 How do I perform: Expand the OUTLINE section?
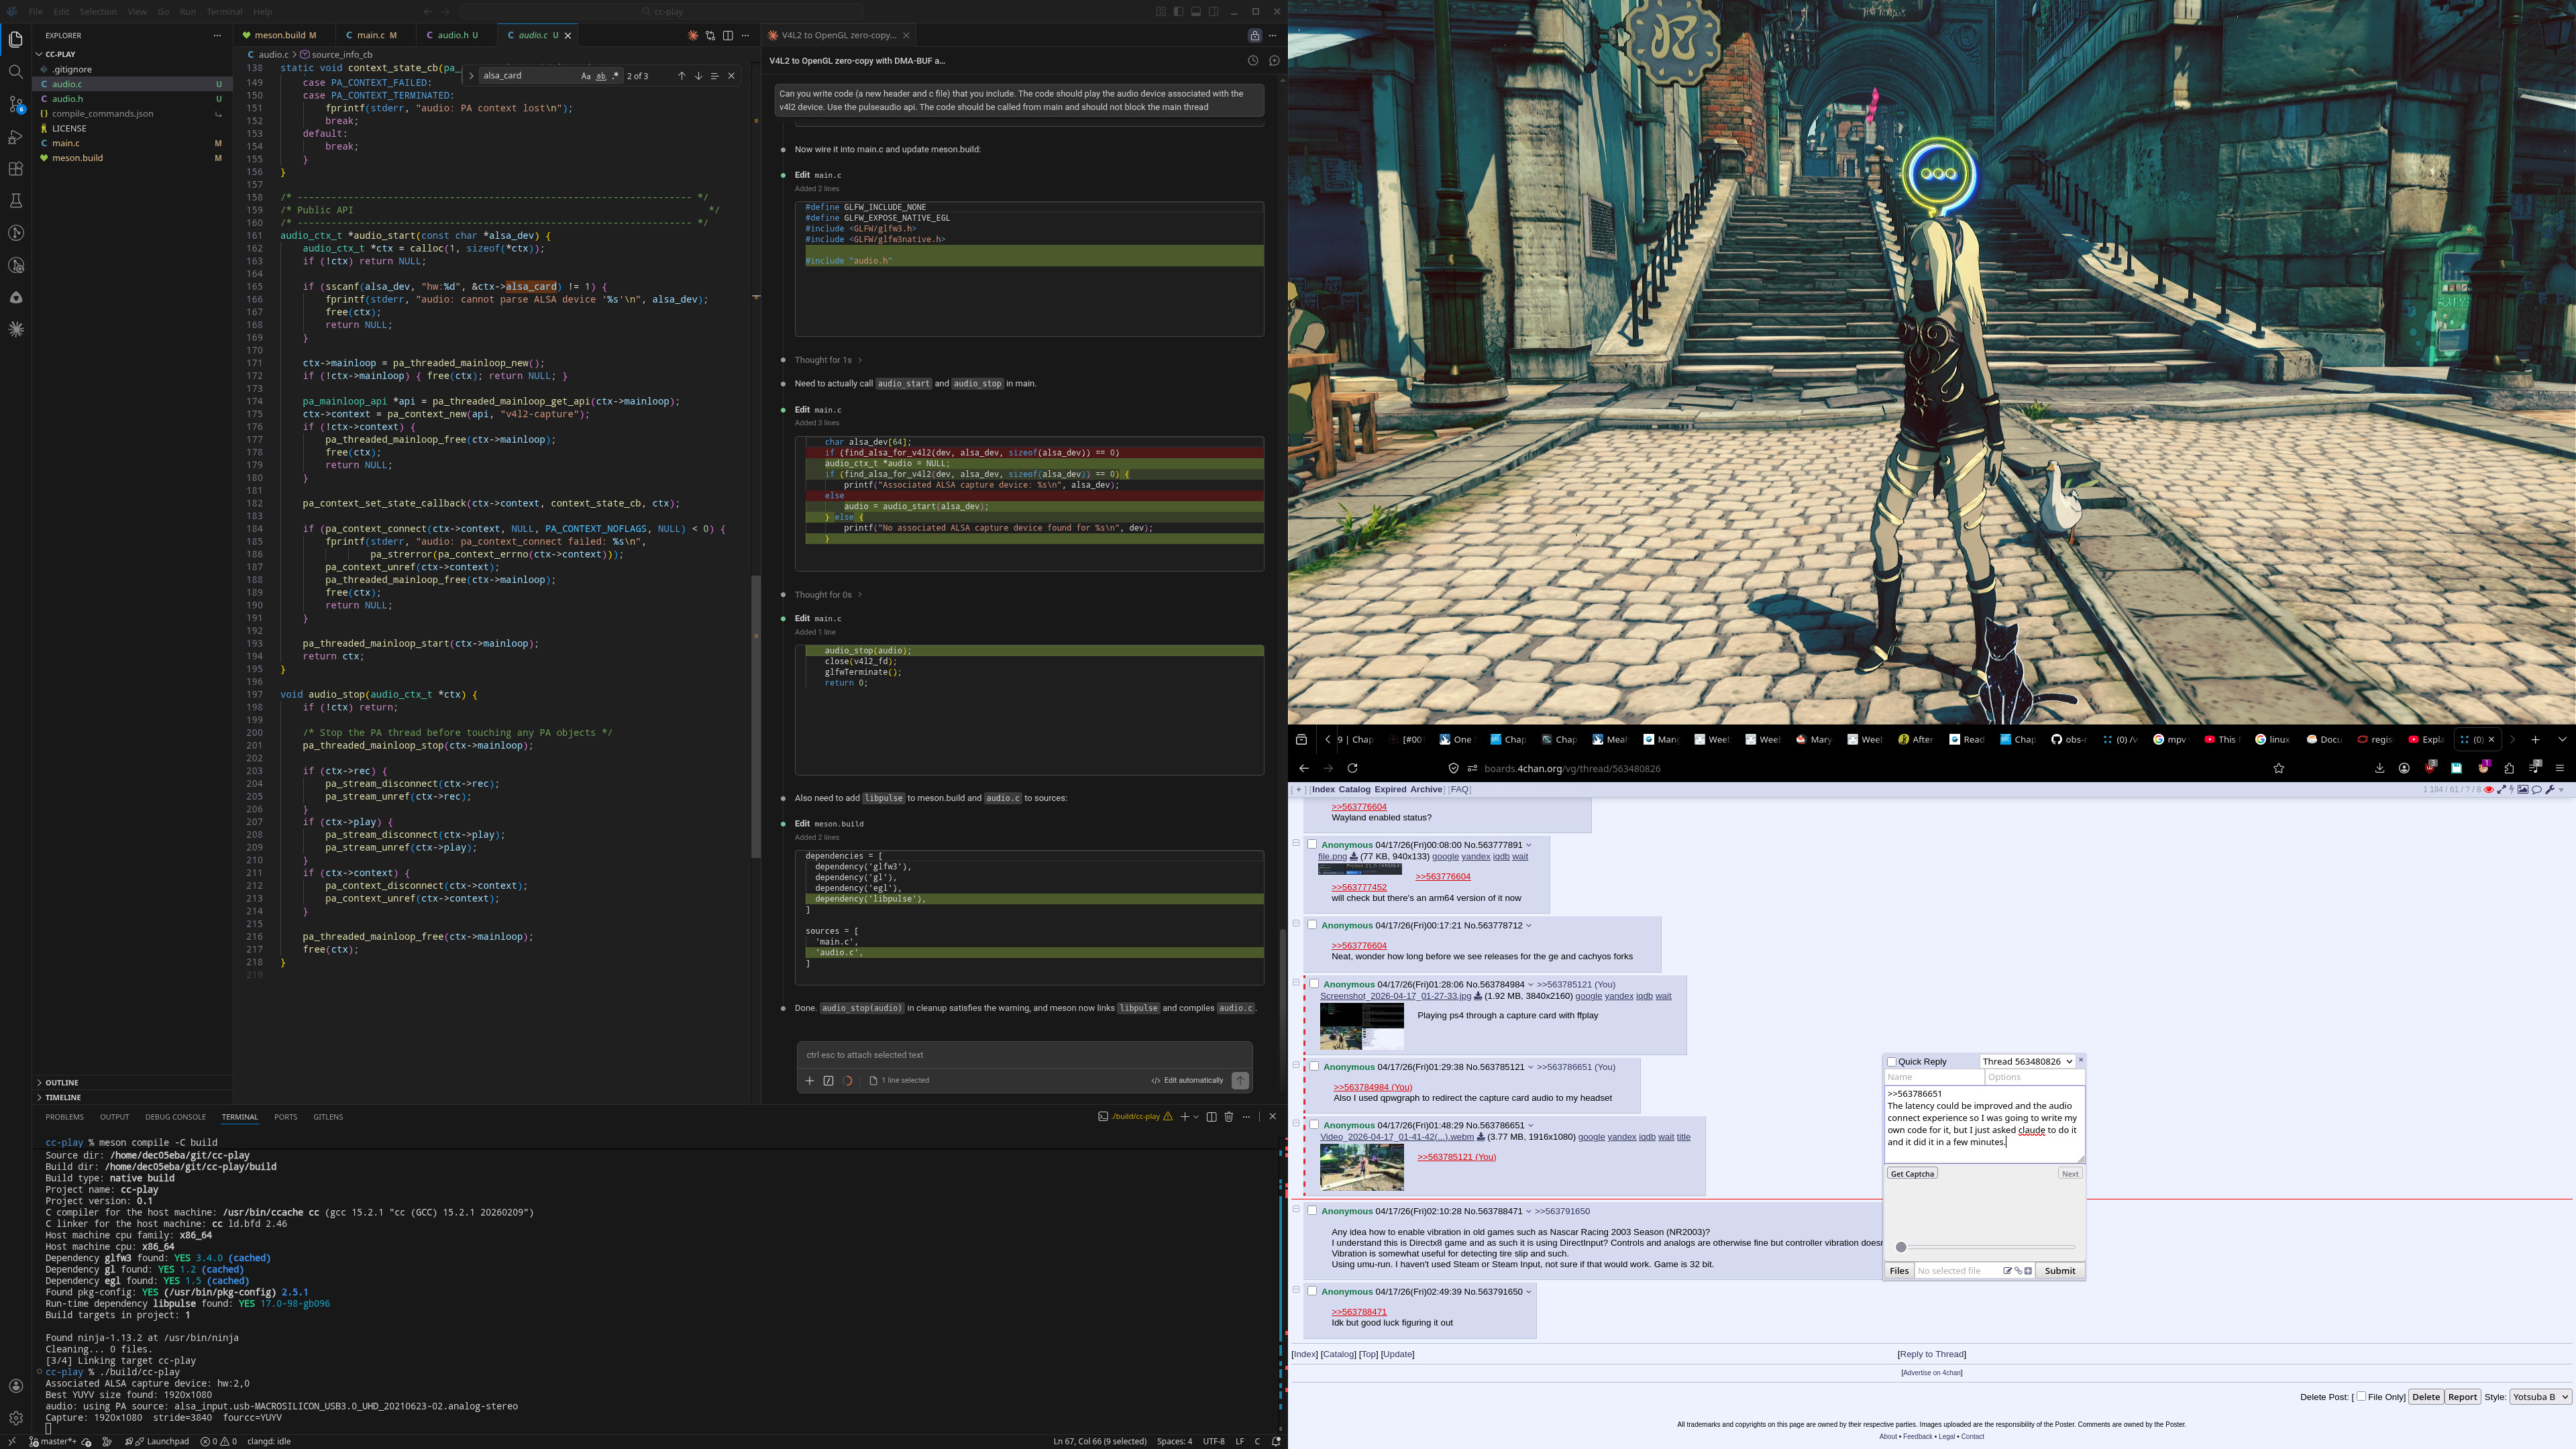point(61,1082)
